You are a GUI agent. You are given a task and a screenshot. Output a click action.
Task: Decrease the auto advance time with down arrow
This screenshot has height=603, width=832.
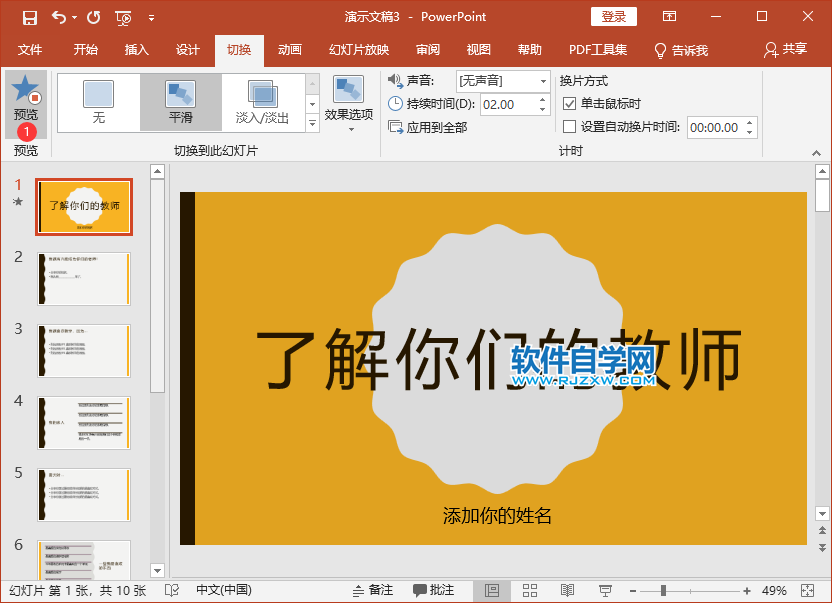click(749, 132)
